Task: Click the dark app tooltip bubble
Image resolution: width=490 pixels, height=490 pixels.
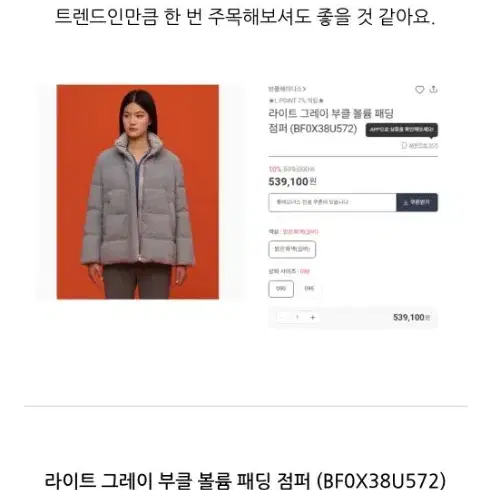Action: pos(402,130)
